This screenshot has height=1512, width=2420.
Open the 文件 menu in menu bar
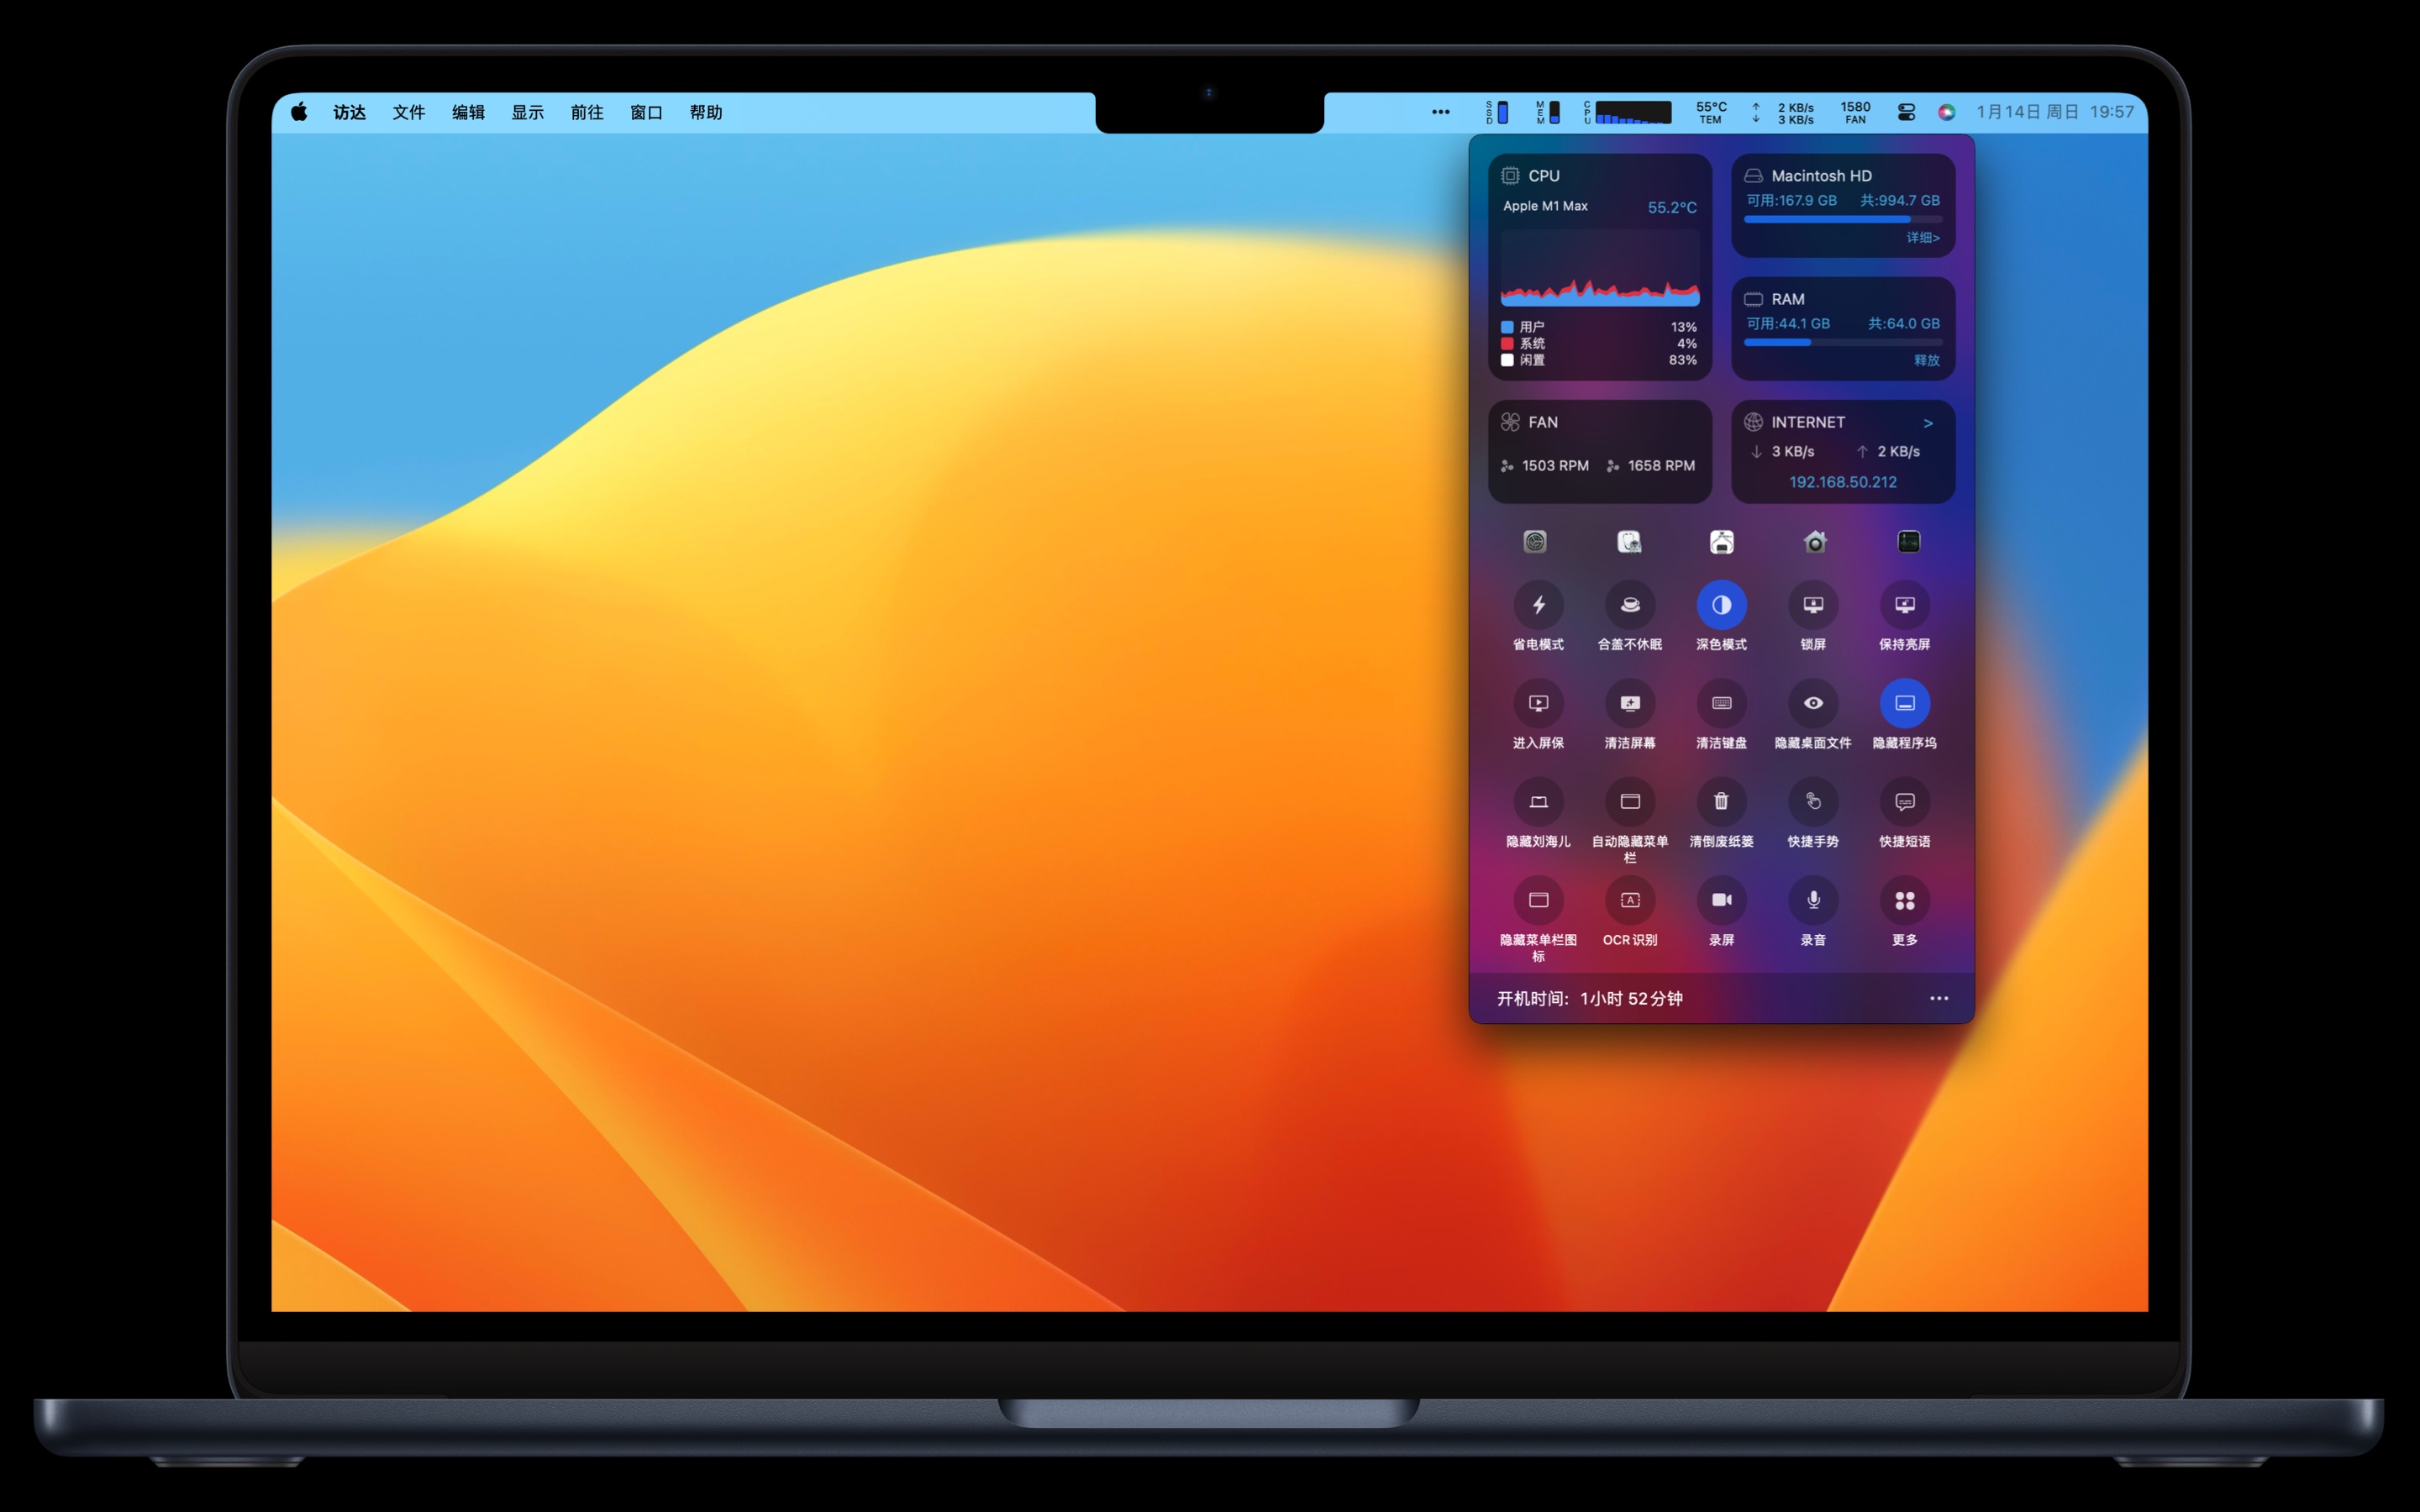click(x=408, y=112)
